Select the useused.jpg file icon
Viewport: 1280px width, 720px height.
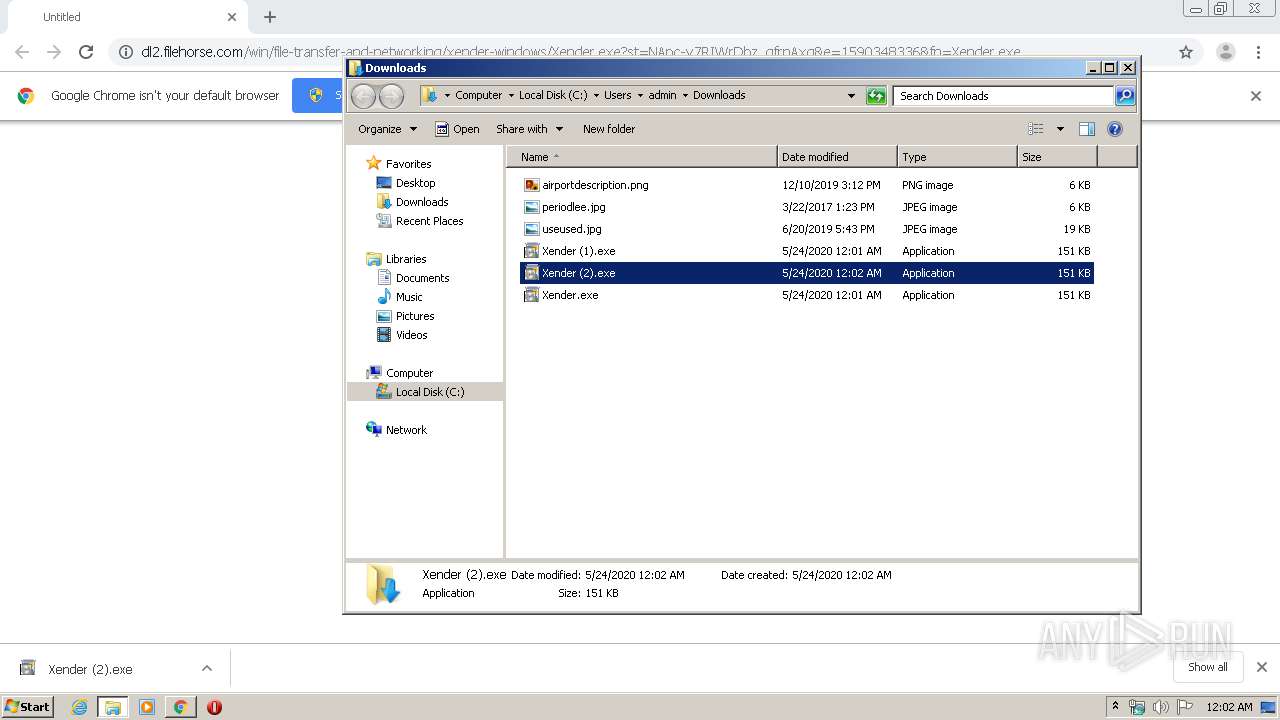[x=532, y=229]
